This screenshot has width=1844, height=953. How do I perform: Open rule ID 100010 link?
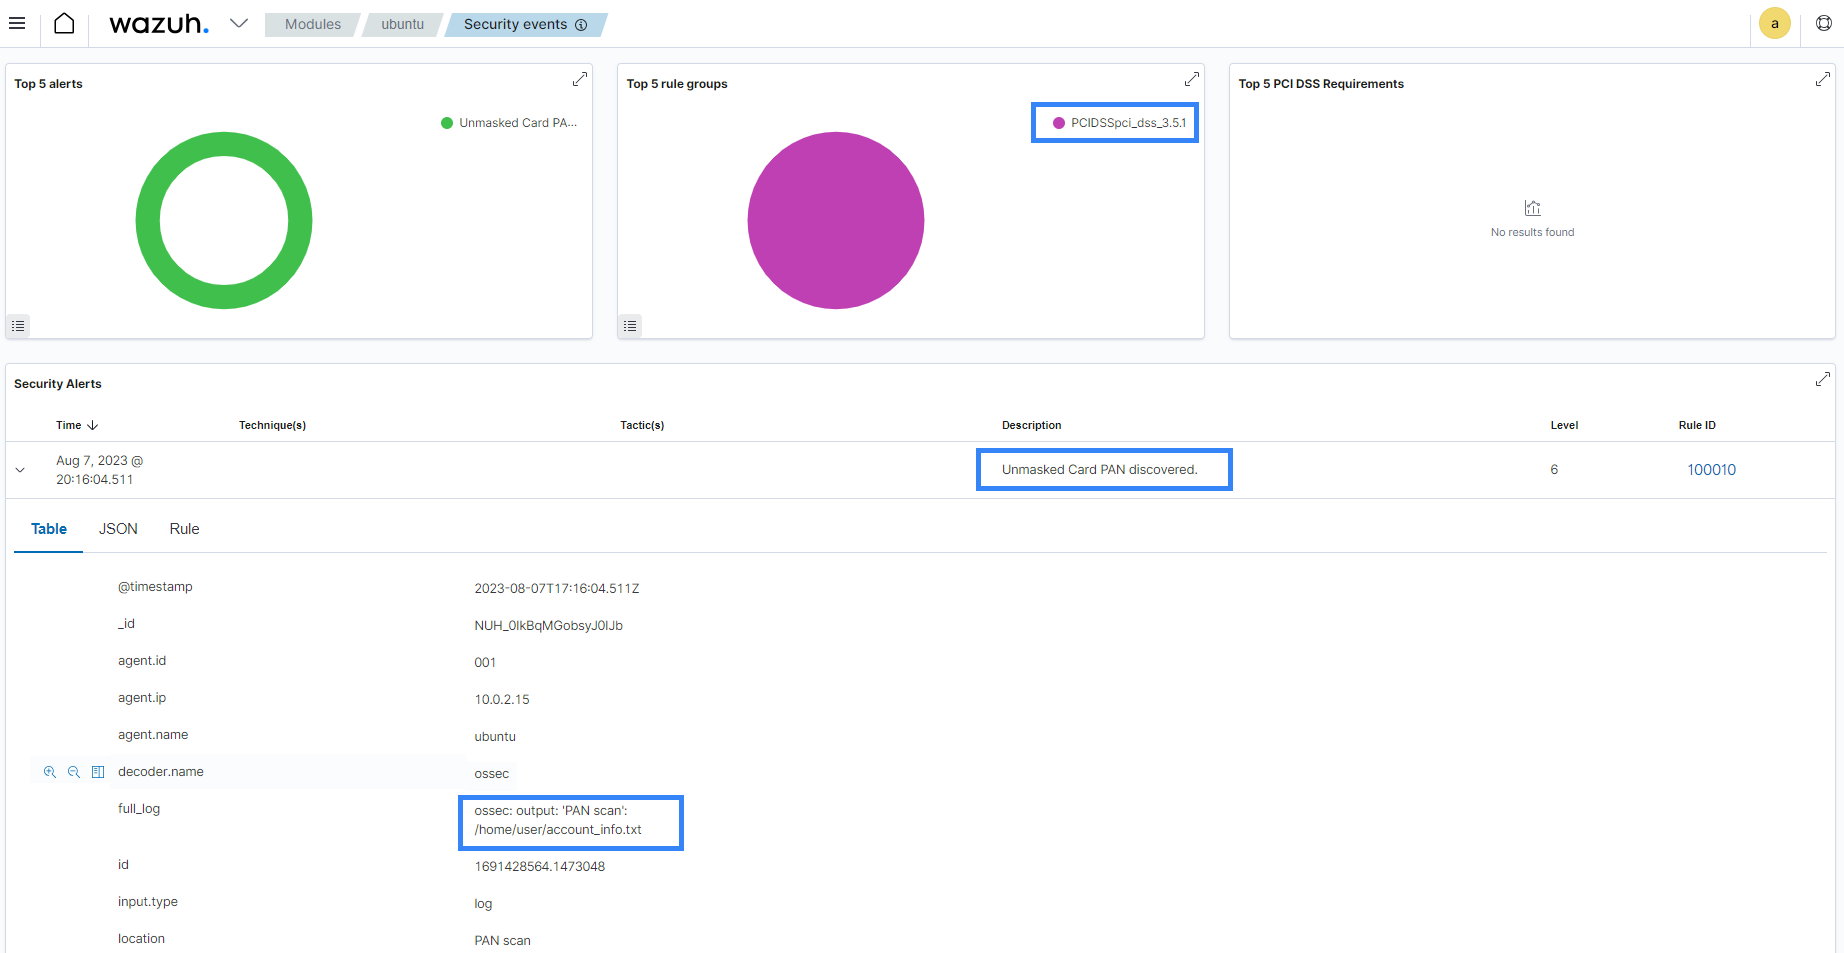[x=1711, y=470]
